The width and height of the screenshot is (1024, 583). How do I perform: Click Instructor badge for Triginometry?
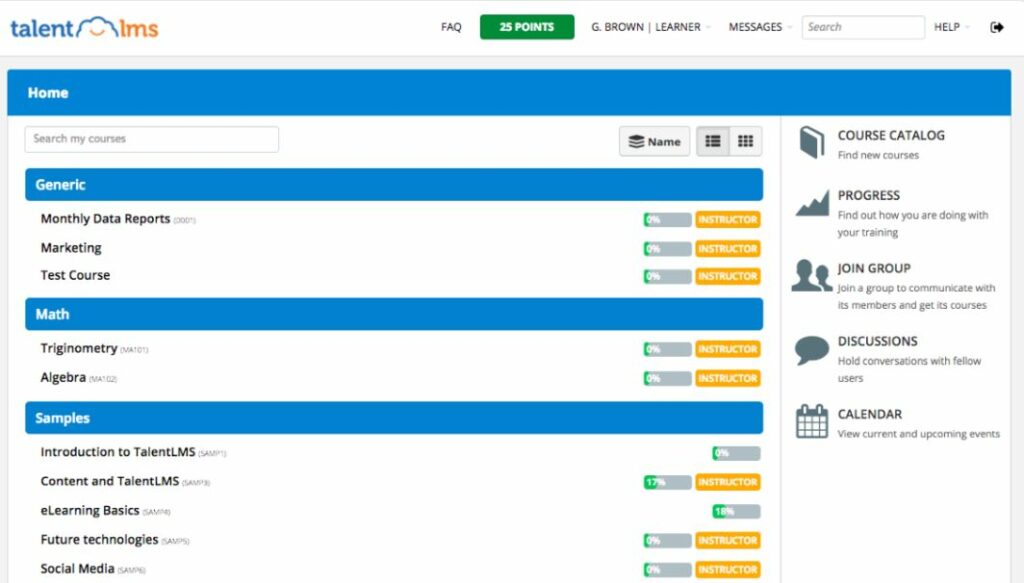[x=728, y=349]
